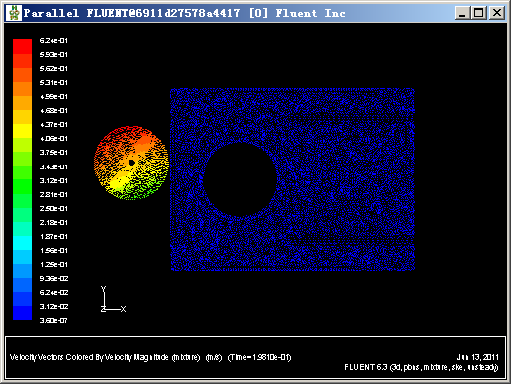The image size is (512, 384).
Task: Click the legend value 9.36e-02
Action: coord(53,278)
